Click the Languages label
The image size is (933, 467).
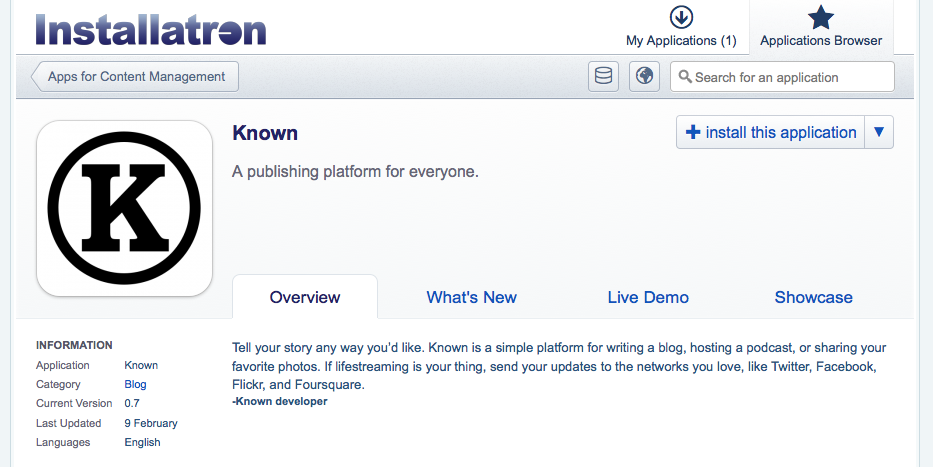pyautogui.click(x=62, y=442)
